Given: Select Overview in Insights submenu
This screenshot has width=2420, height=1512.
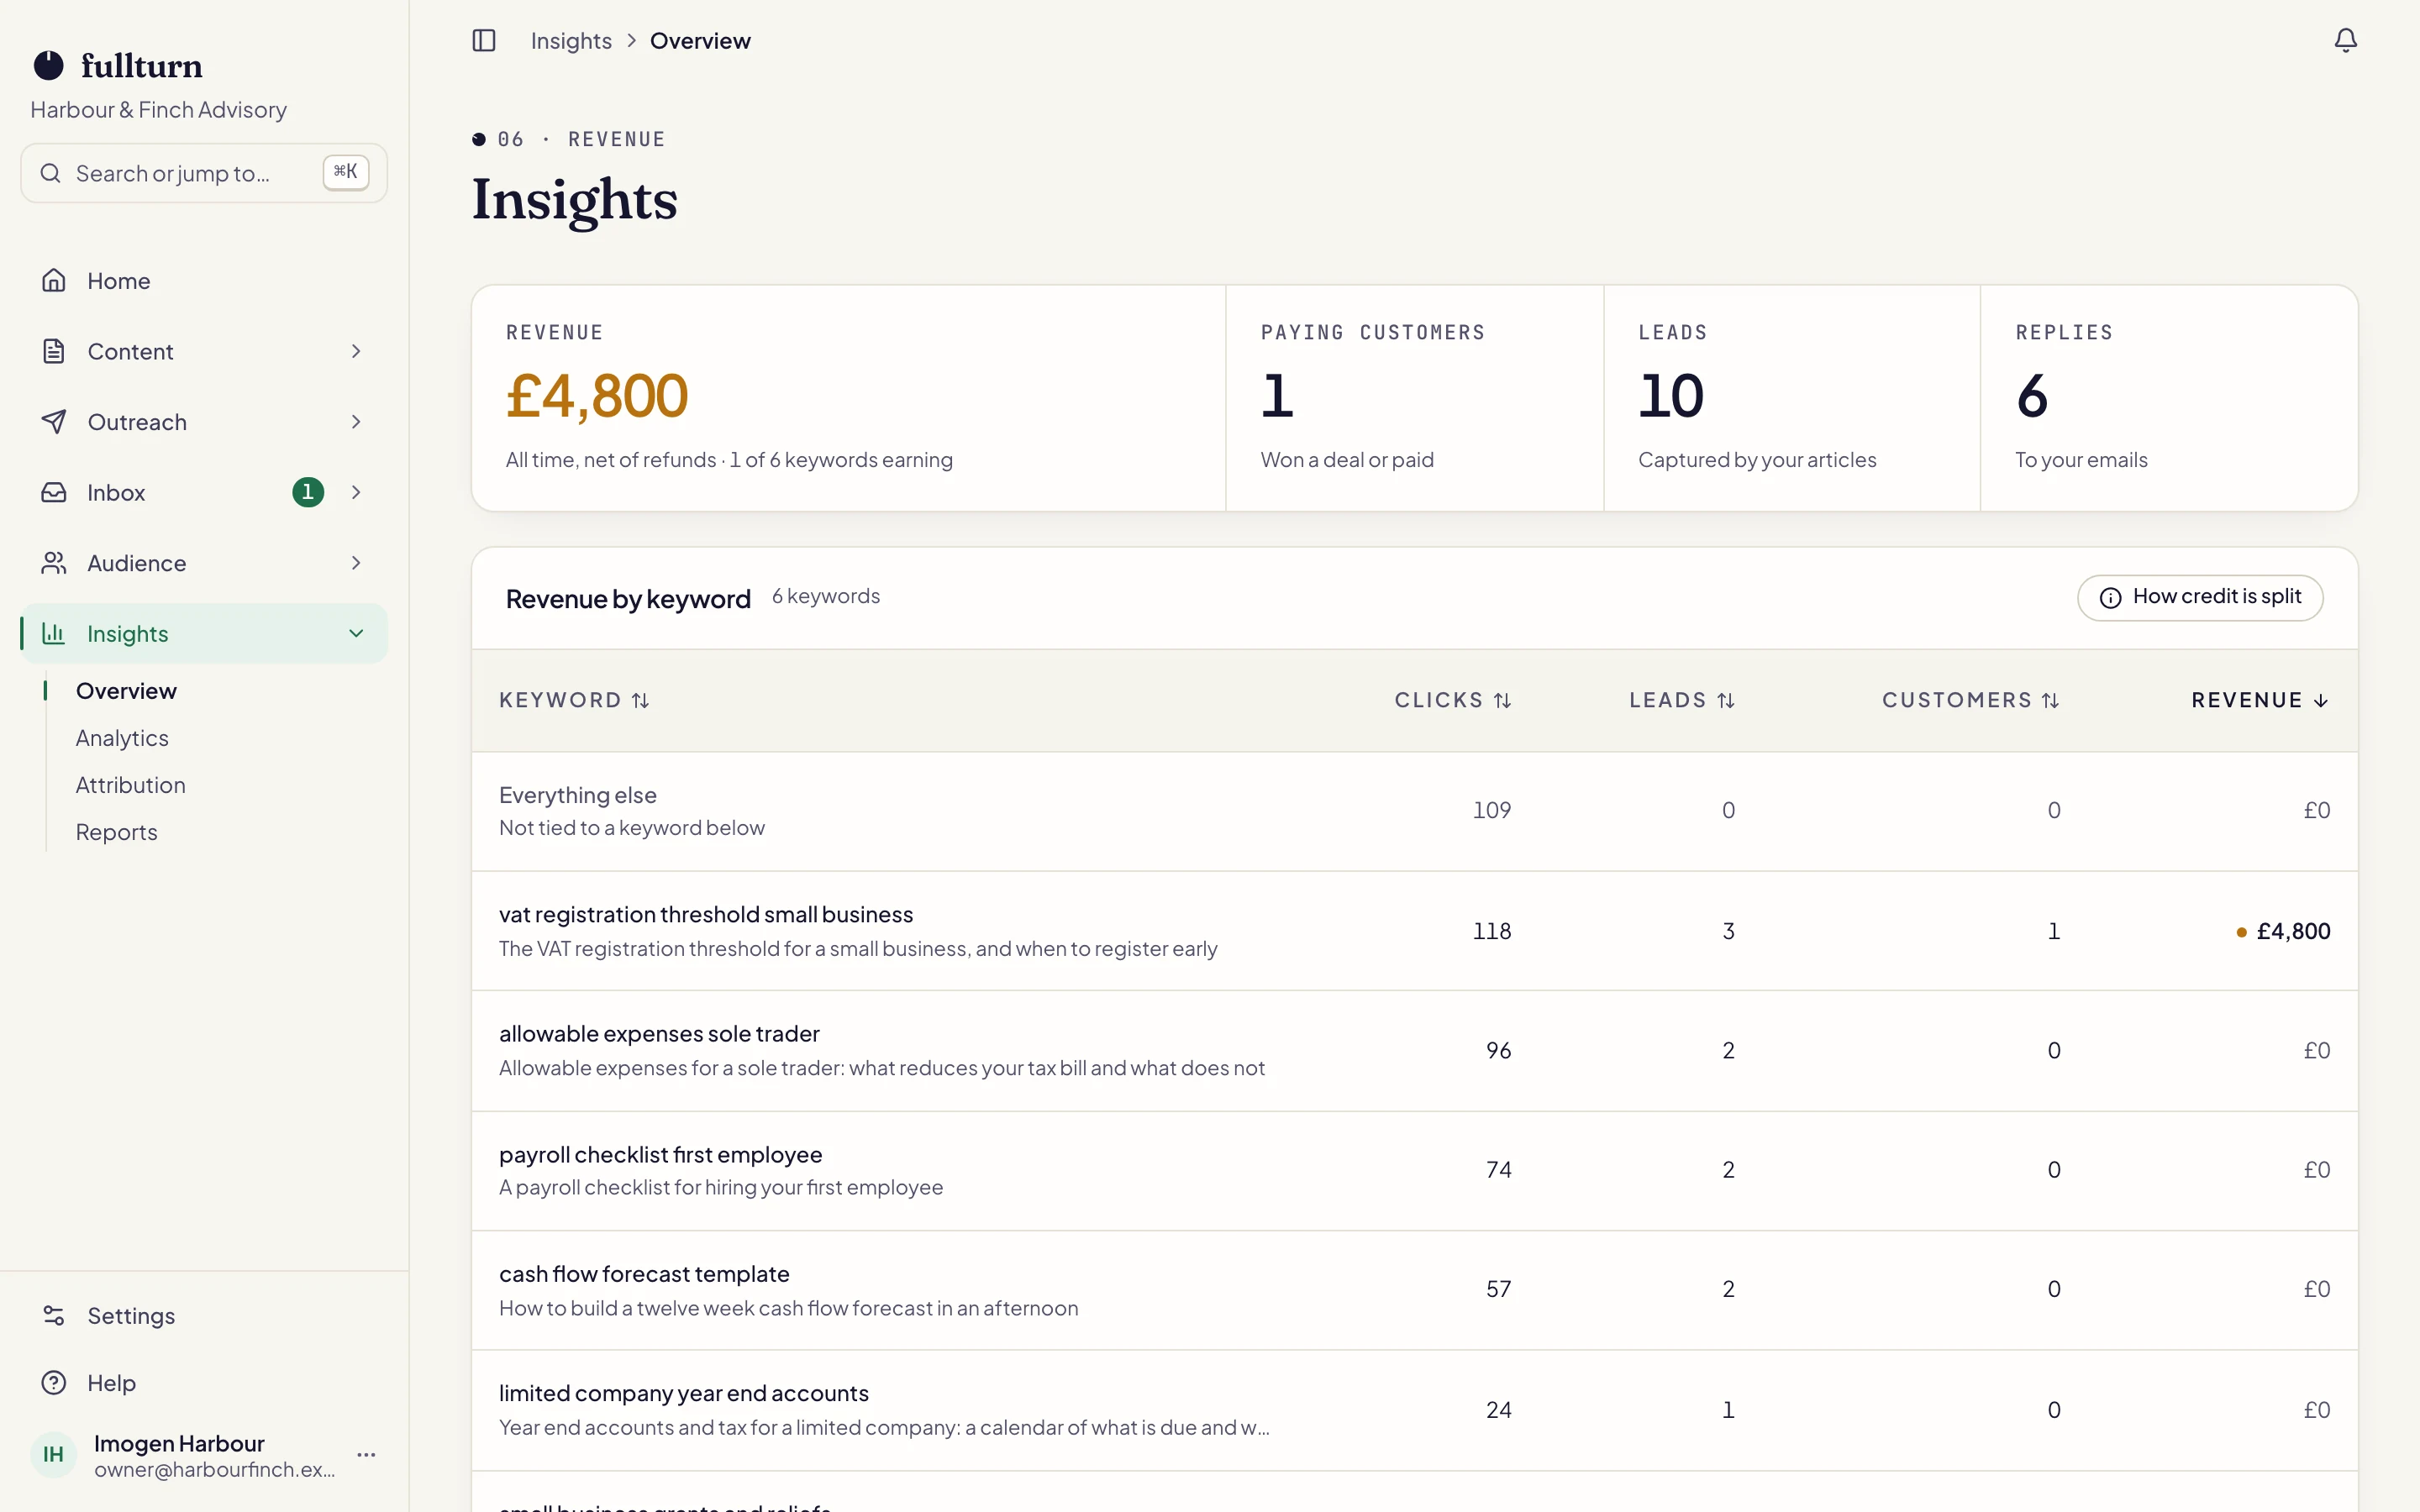Looking at the screenshot, I should [x=126, y=691].
